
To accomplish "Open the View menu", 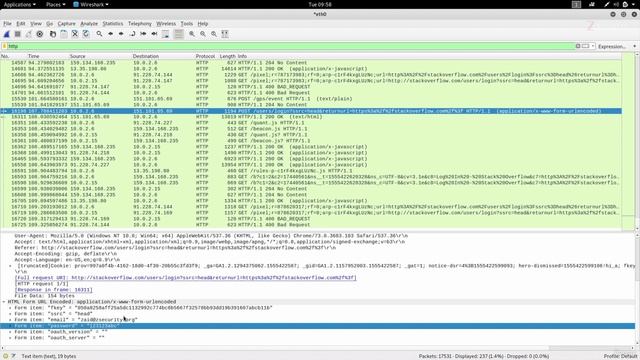I will pyautogui.click(x=36, y=24).
